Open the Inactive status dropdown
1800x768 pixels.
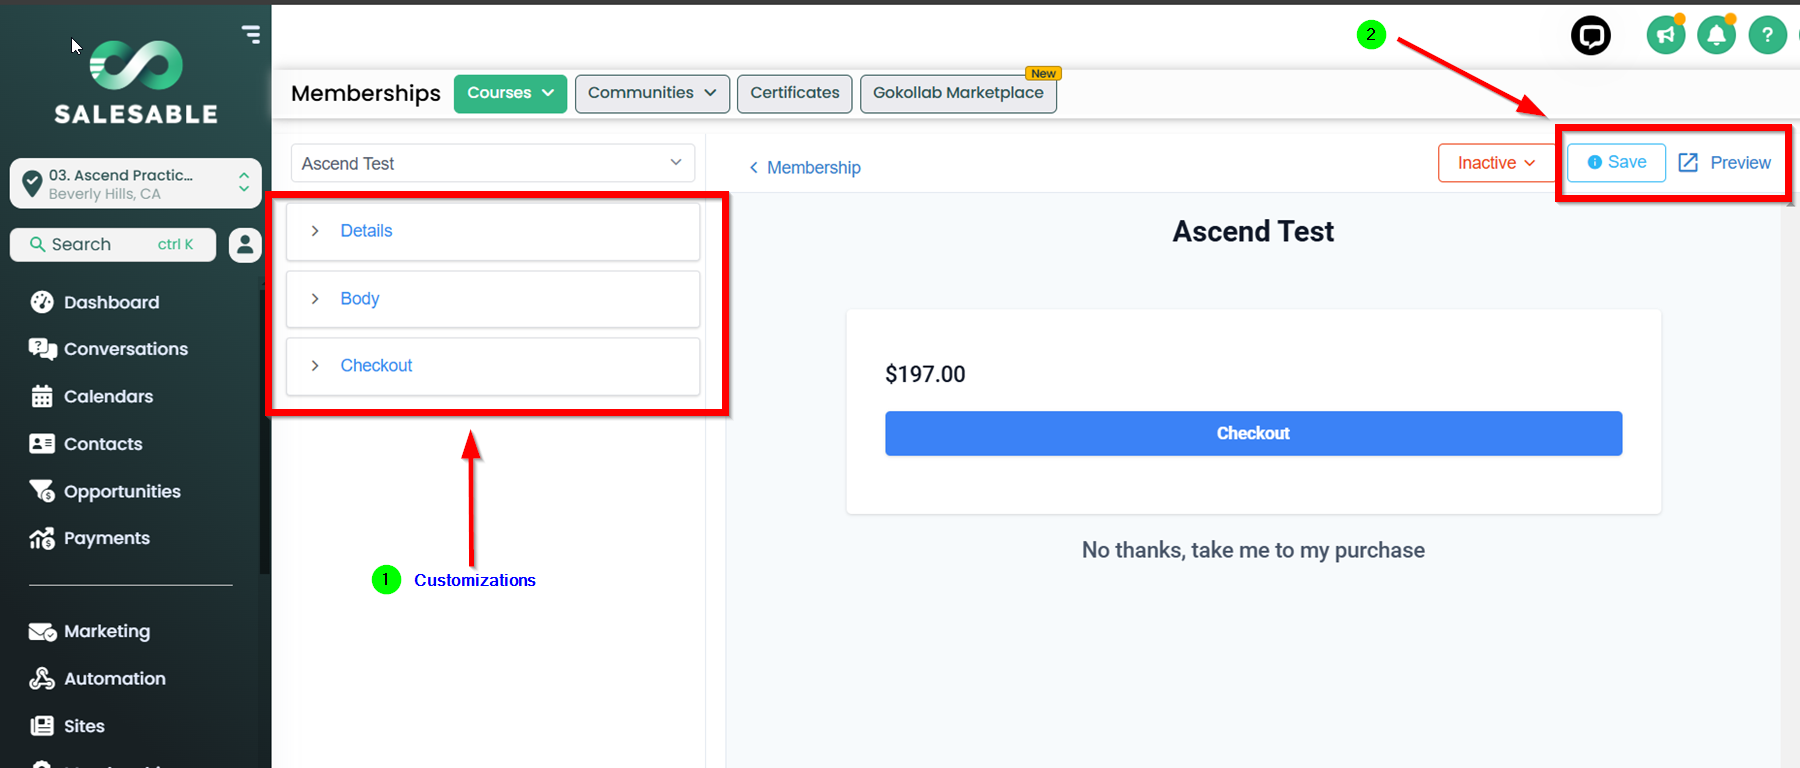[1497, 163]
